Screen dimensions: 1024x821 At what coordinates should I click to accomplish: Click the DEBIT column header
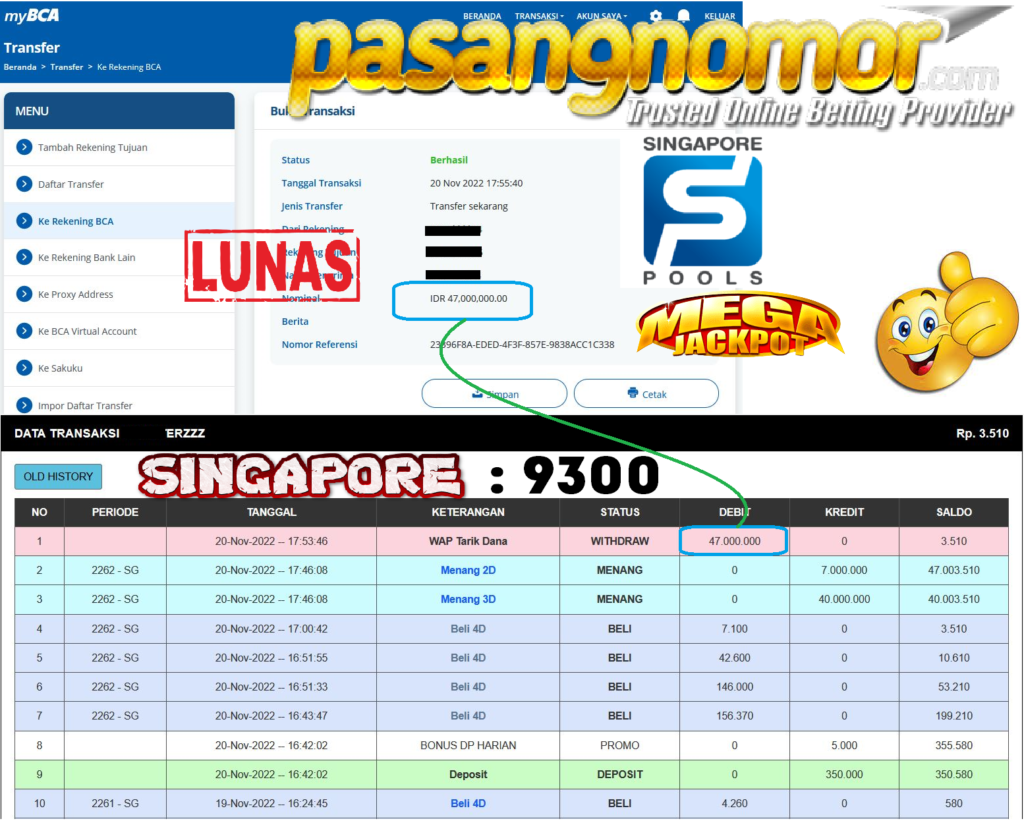(735, 512)
